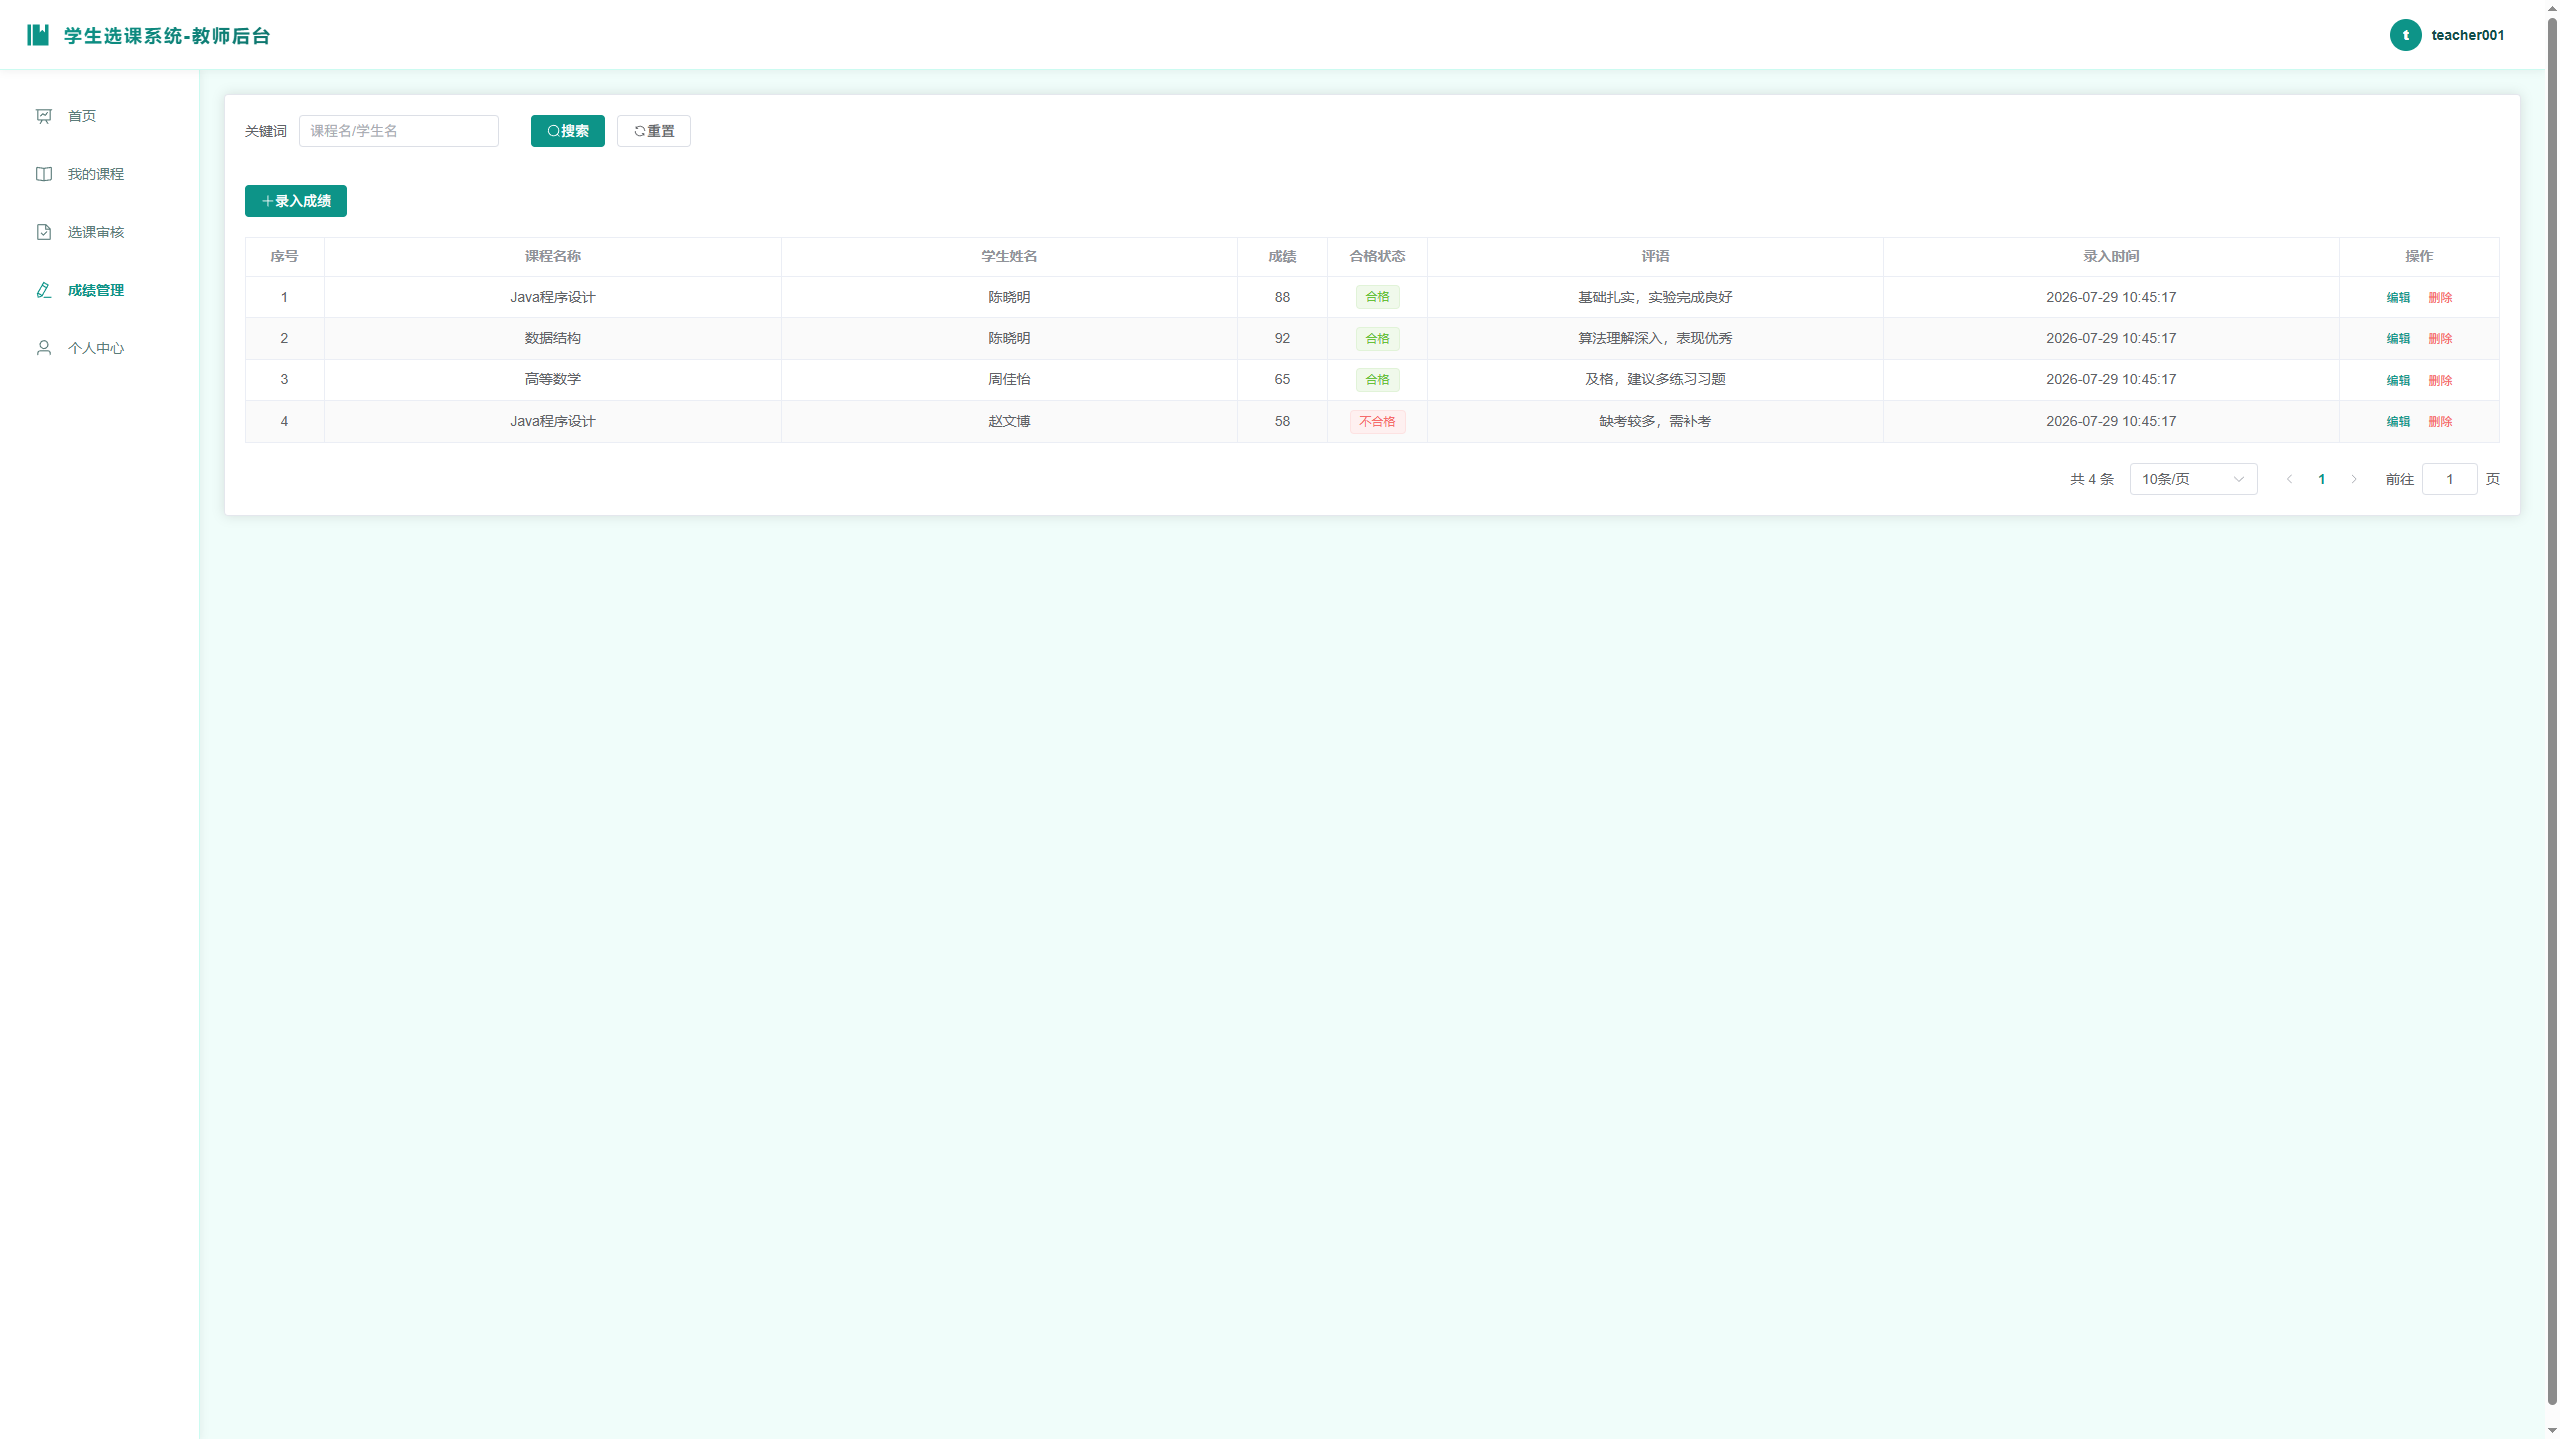Open 首页 in sidebar menu
Image resolution: width=2560 pixels, height=1439 pixels.
point(100,116)
